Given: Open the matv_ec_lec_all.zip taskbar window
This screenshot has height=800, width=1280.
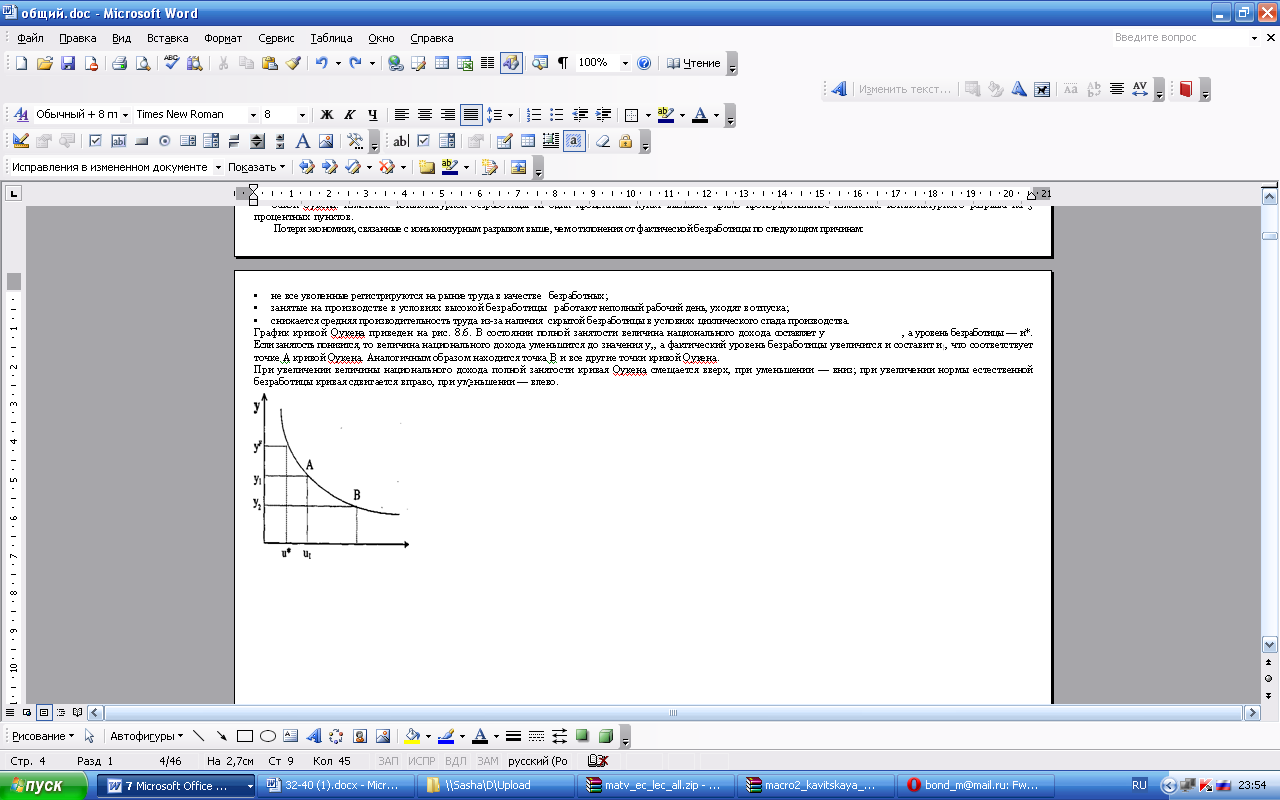Looking at the screenshot, I should [656, 785].
